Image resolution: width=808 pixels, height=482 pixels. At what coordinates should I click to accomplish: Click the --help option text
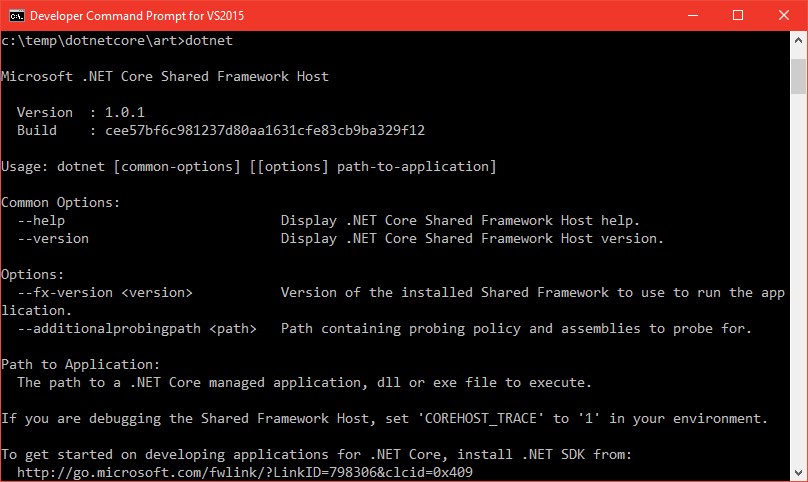tap(41, 221)
